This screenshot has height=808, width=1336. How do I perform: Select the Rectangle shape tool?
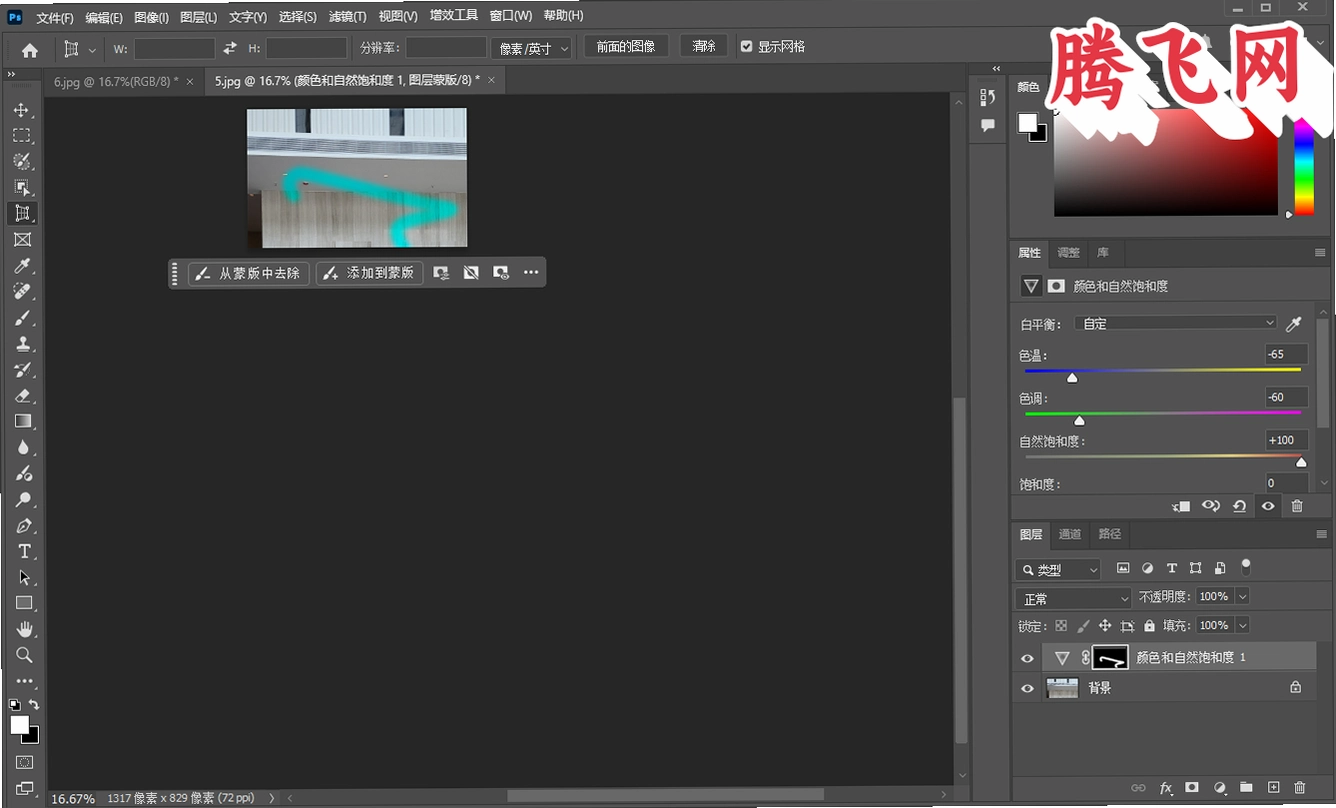pos(22,603)
